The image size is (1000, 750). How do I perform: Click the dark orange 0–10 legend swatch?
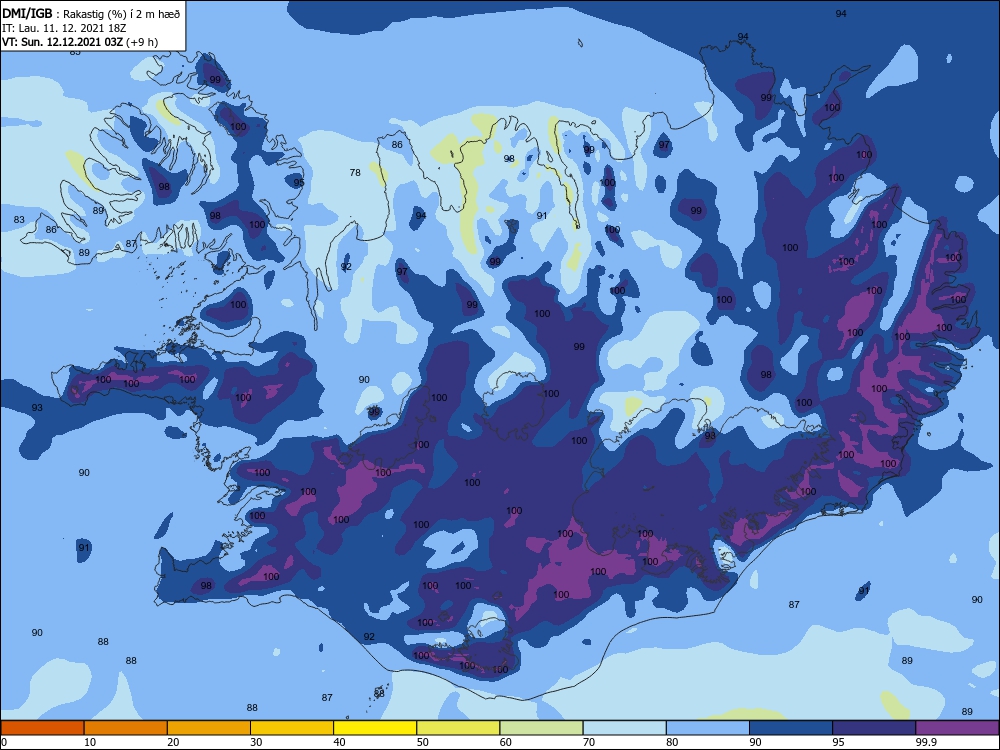click(42, 728)
